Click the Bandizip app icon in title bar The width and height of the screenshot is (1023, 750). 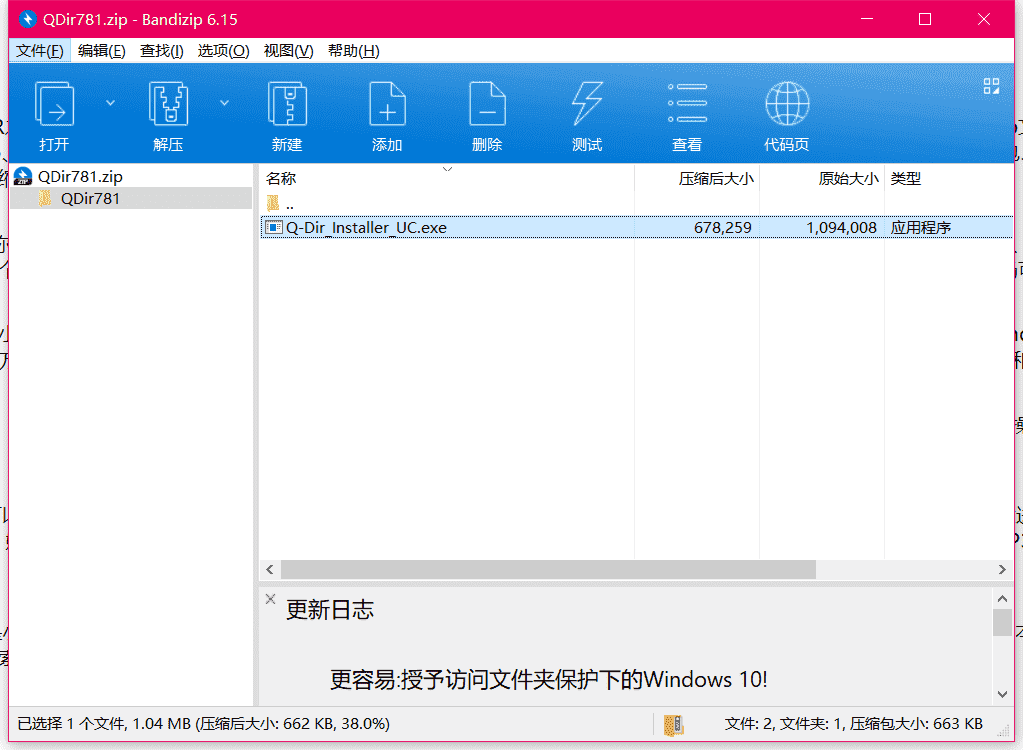click(x=27, y=19)
